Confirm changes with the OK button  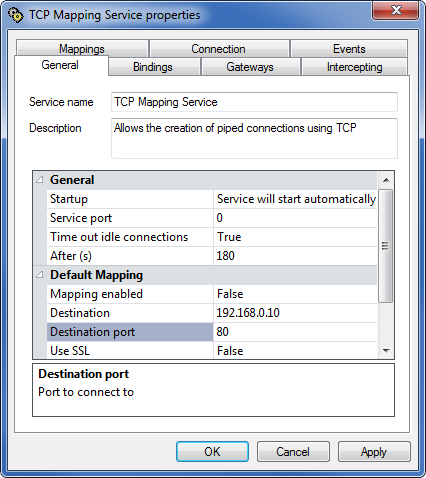[x=212, y=452]
